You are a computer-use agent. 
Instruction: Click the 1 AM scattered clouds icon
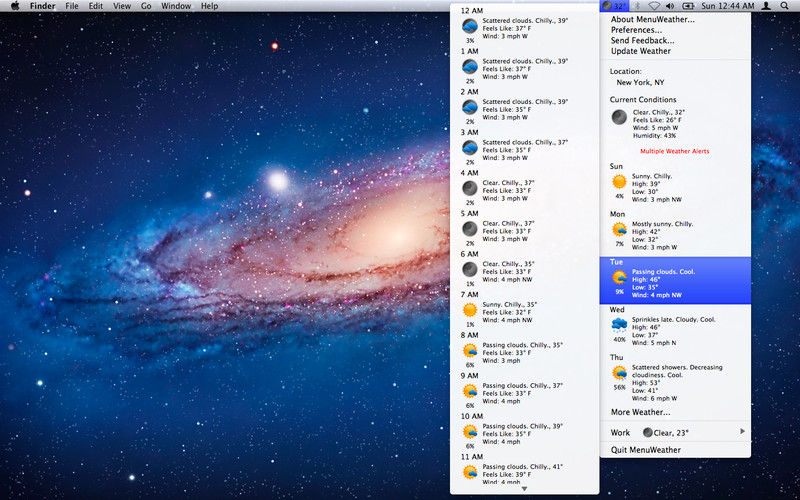pos(470,67)
